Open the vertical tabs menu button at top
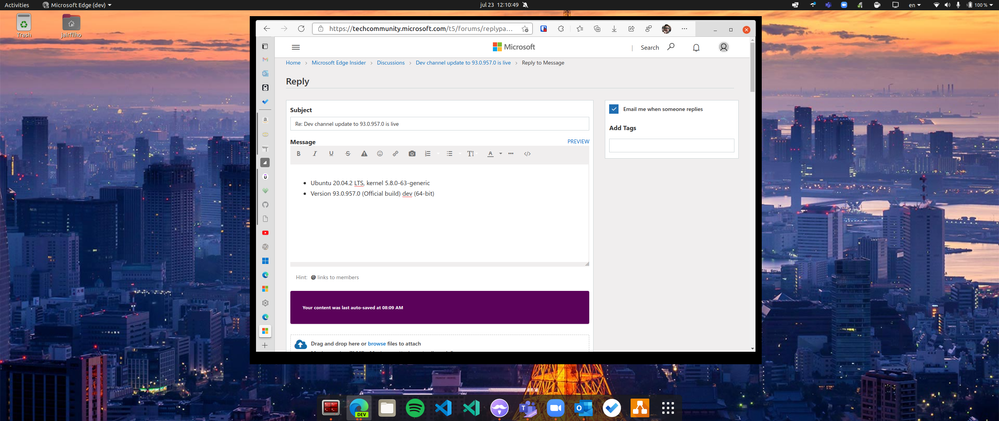 [266, 46]
